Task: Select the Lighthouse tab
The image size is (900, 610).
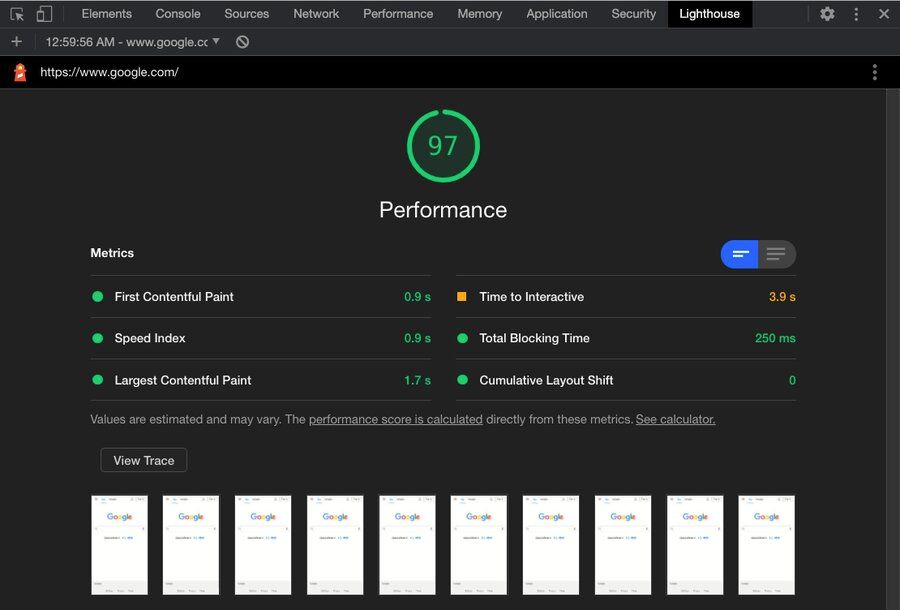Action: click(x=709, y=14)
